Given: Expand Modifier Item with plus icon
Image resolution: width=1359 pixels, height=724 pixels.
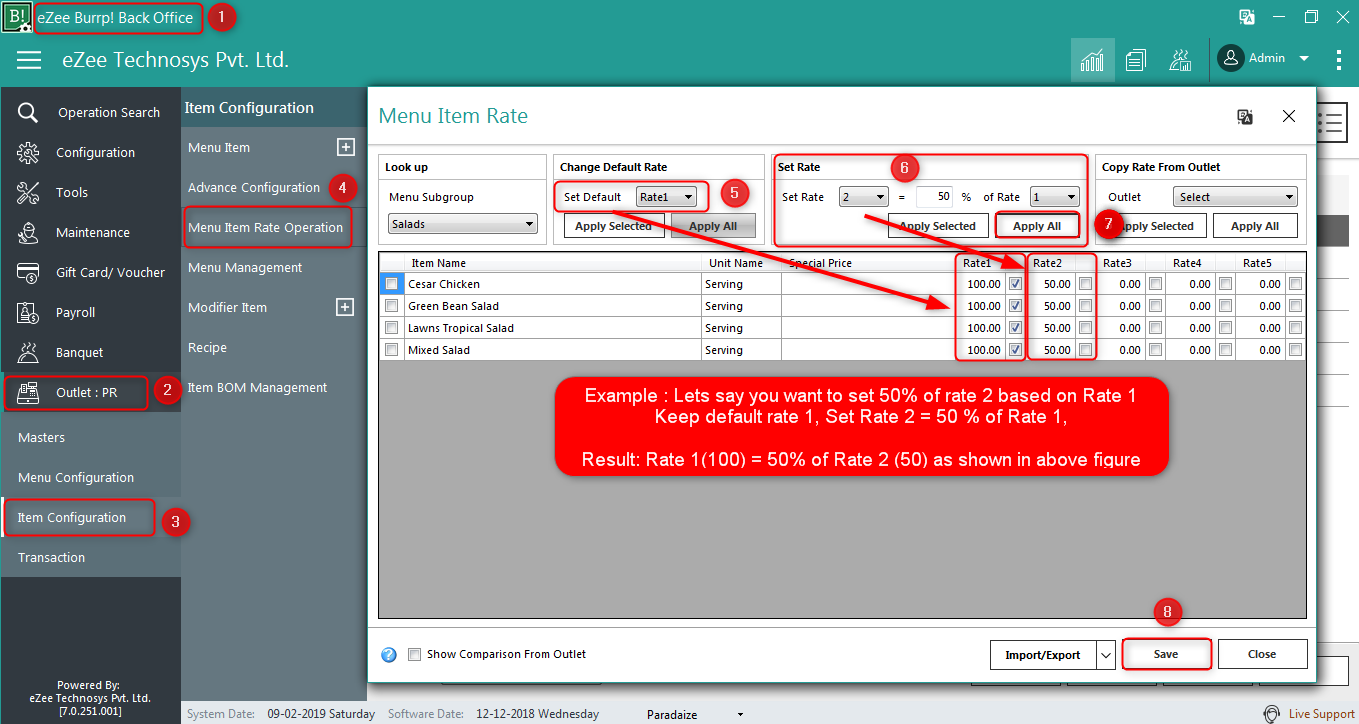Looking at the screenshot, I should coord(345,307).
